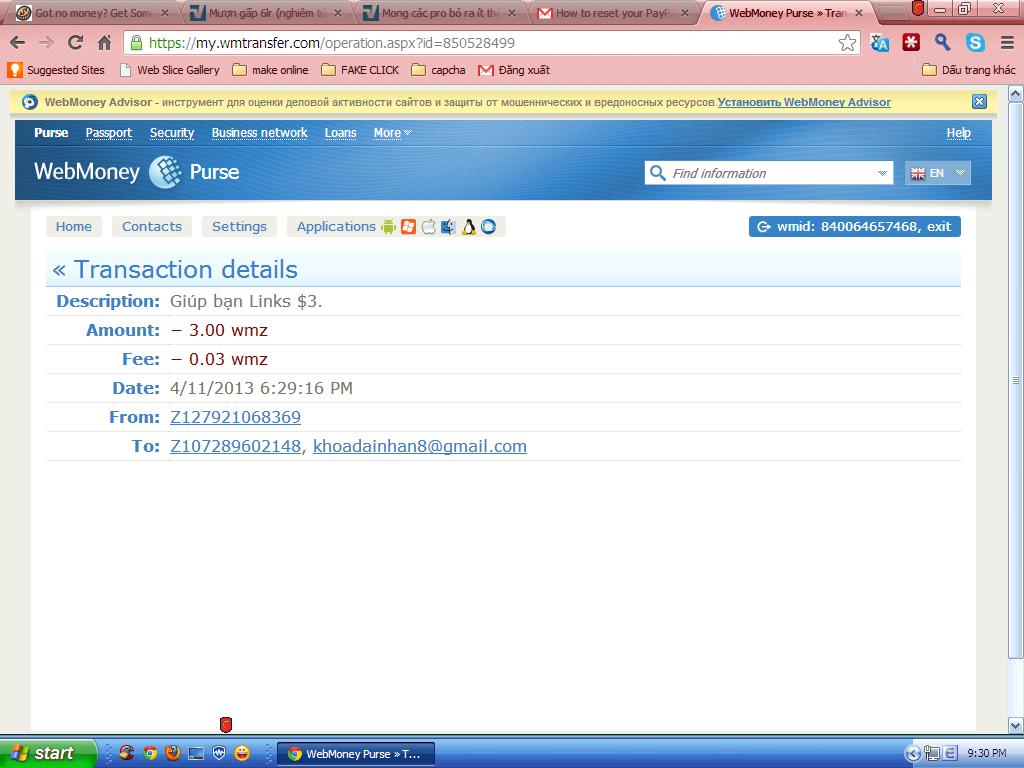Viewport: 1024px width, 768px height.
Task: Open the recipient purse Z107289602148 link
Action: pyautogui.click(x=235, y=446)
